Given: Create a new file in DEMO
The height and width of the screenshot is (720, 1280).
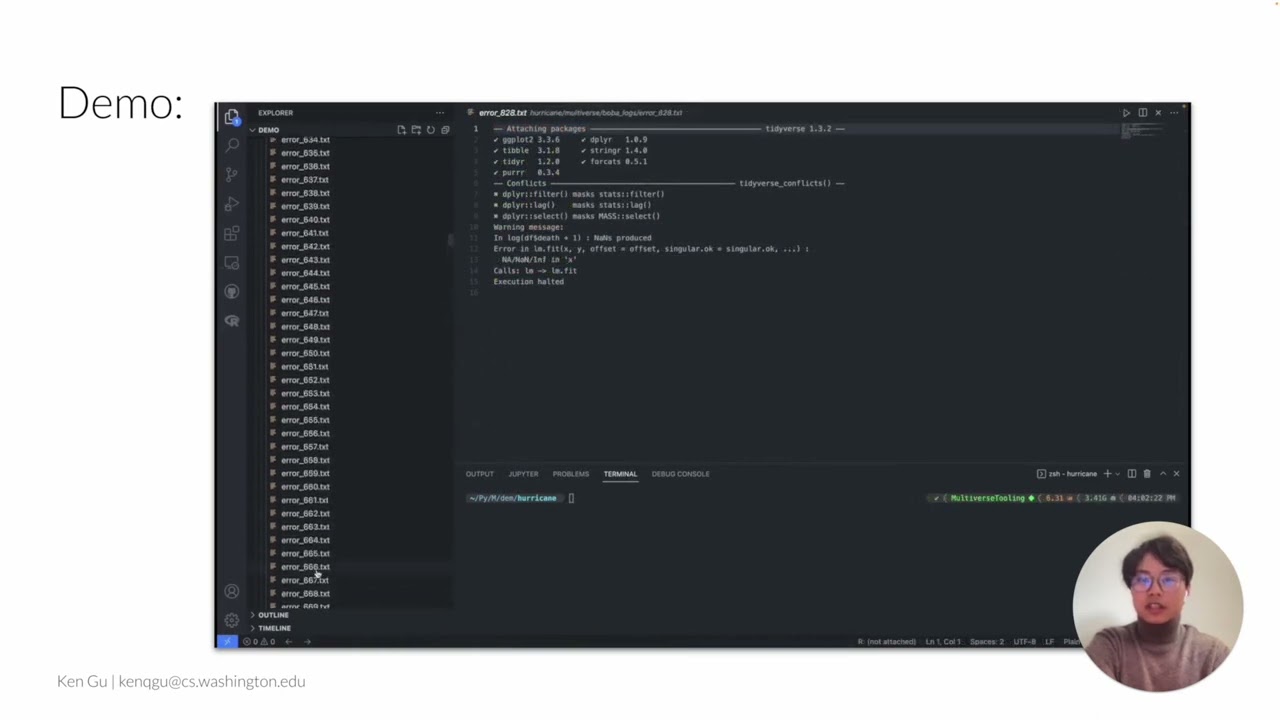Looking at the screenshot, I should 401,130.
